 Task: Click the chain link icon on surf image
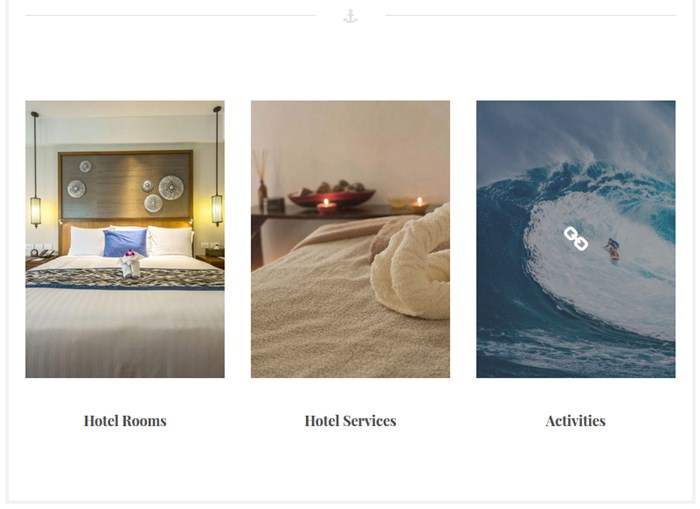tap(575, 239)
